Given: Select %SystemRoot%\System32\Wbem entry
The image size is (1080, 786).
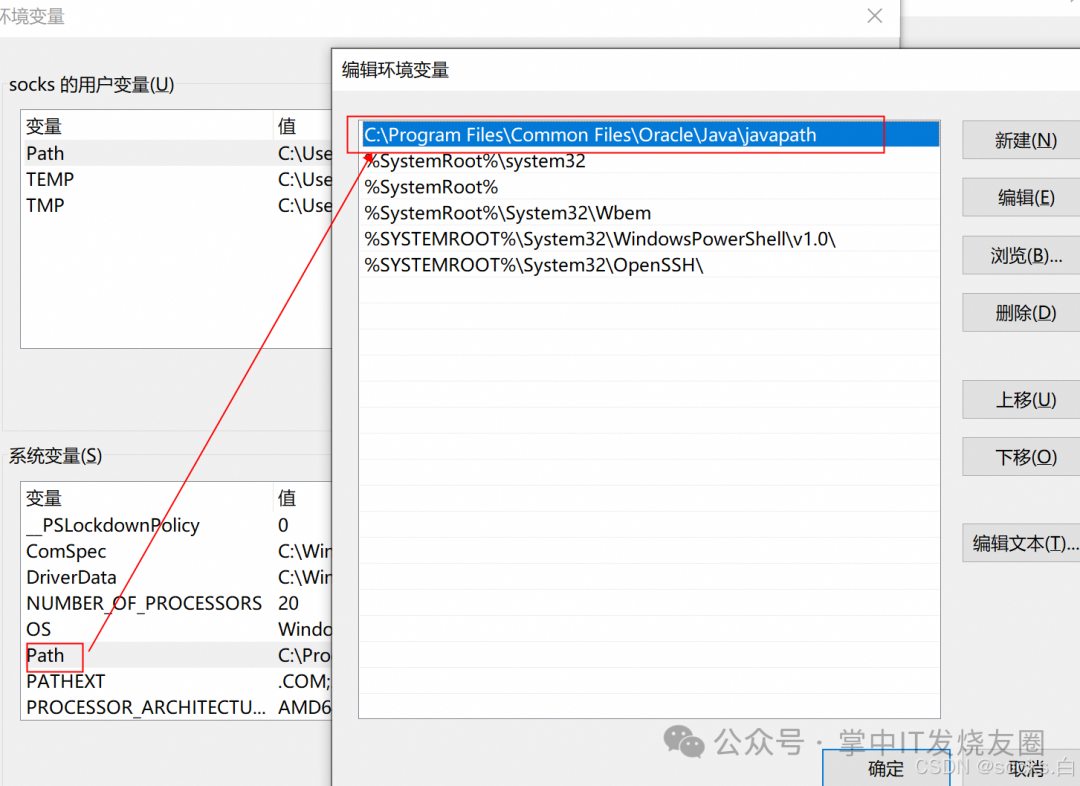Looking at the screenshot, I should (x=649, y=213).
